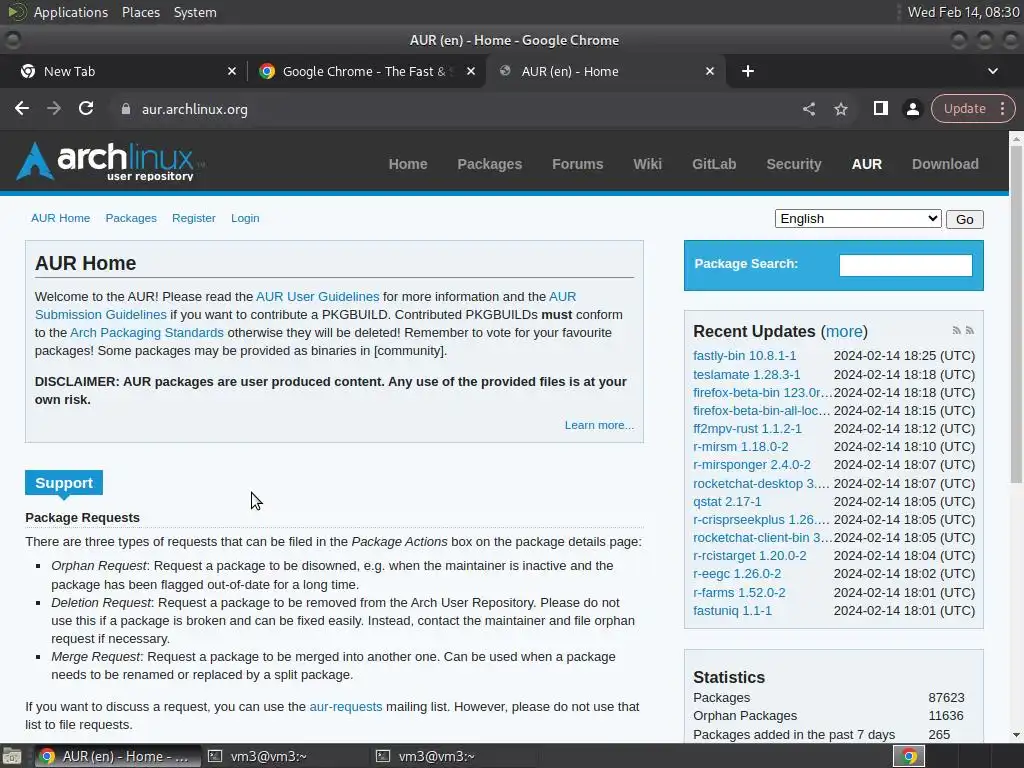1024x768 pixels.
Task: Open the Forums navbar link
Action: 577,164
